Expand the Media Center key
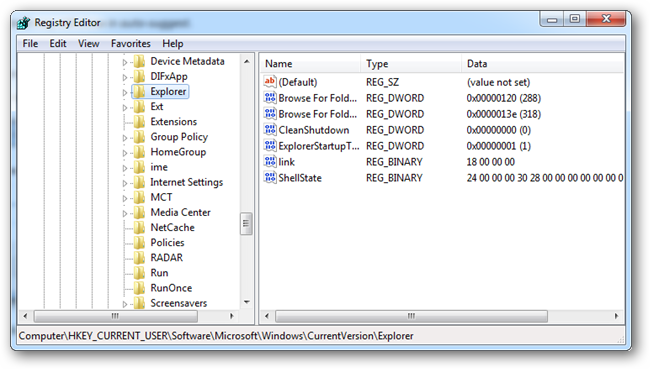 pos(125,214)
